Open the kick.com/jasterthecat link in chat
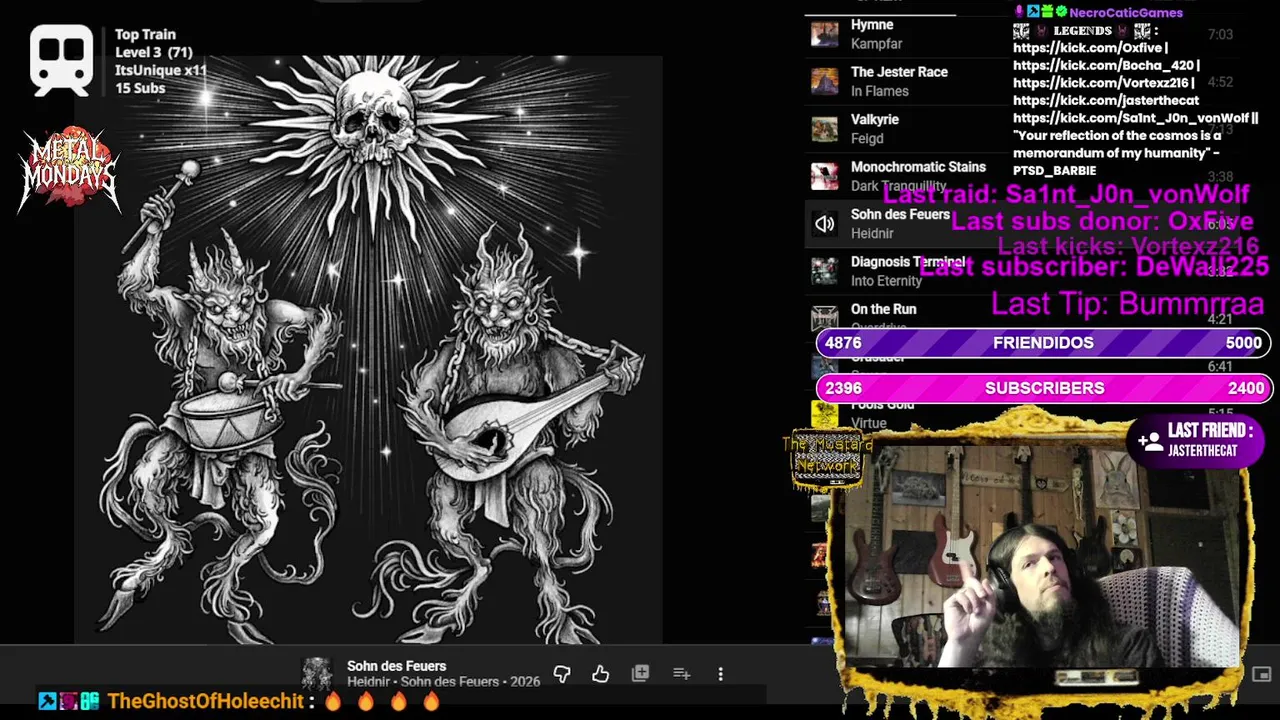This screenshot has height=720, width=1280. click(1106, 101)
